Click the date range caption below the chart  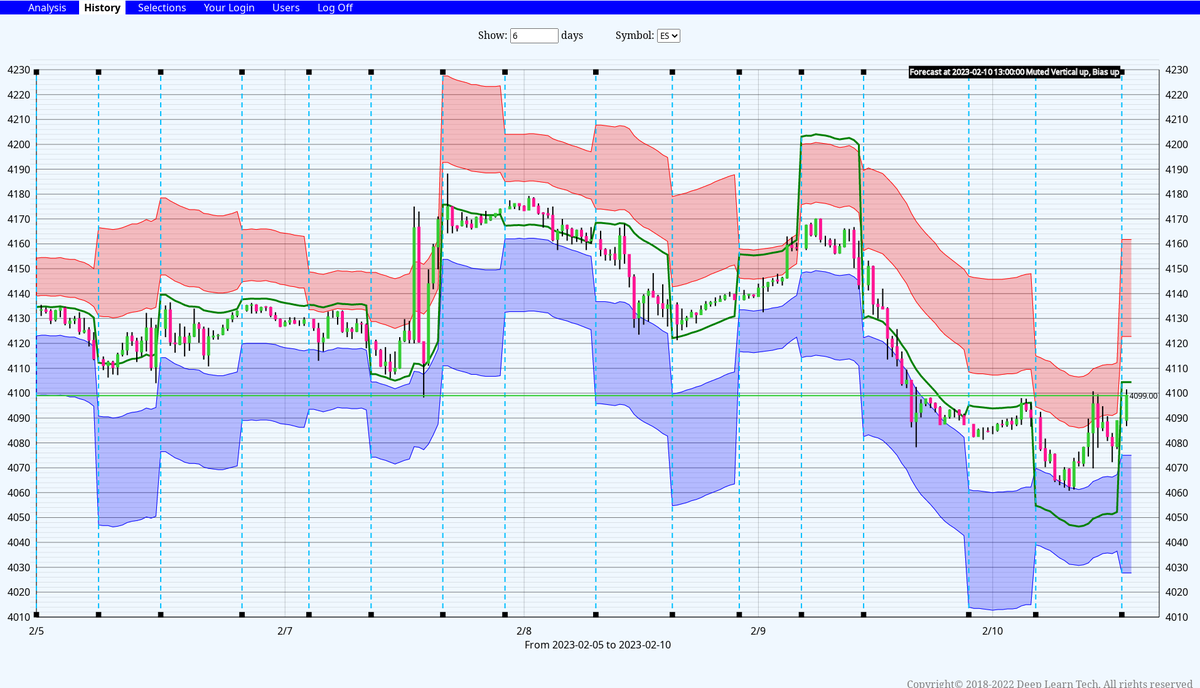[598, 645]
